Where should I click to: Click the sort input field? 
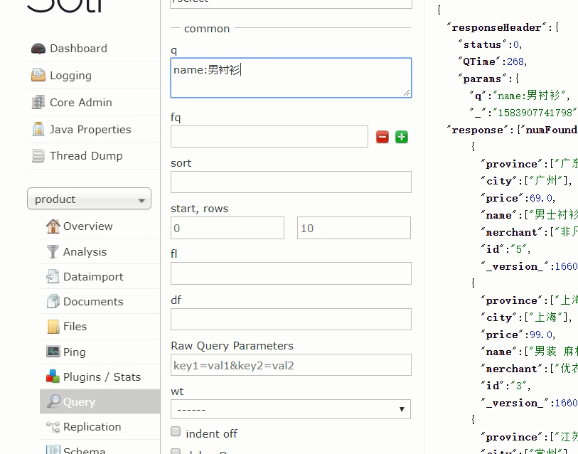point(291,182)
